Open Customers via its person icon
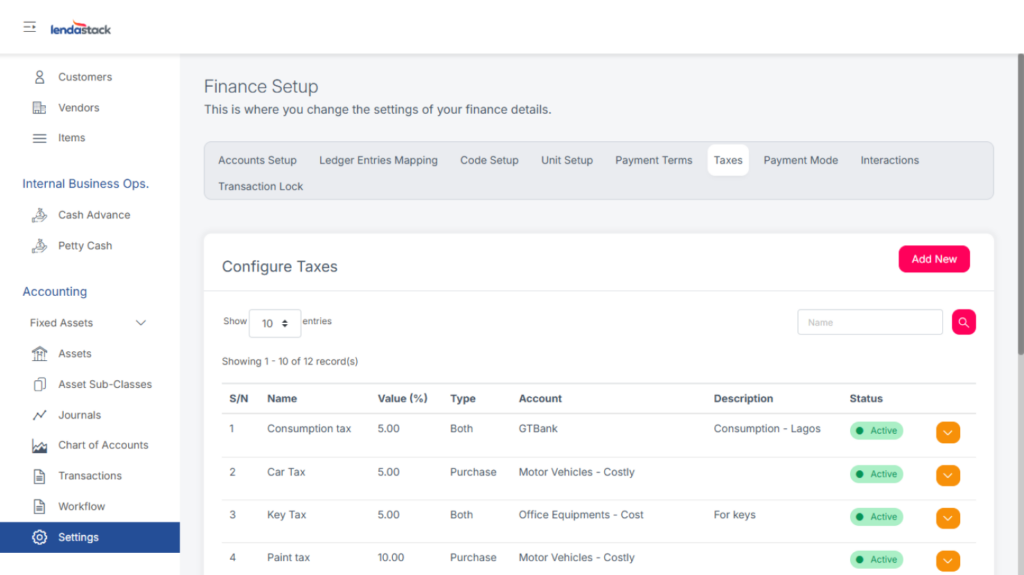1024x575 pixels. [x=40, y=77]
